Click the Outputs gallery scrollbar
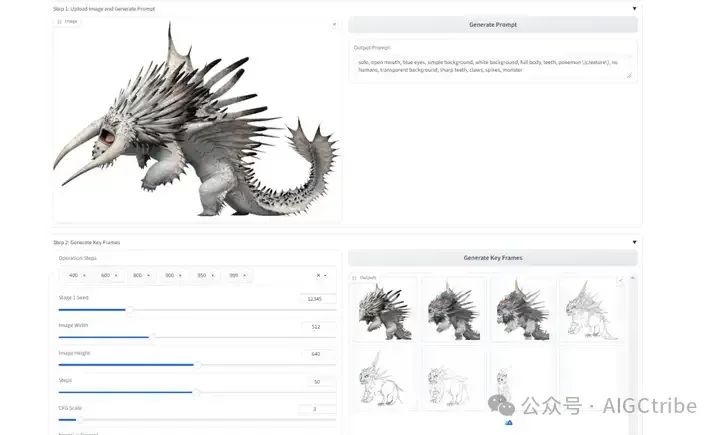720x435 pixels. 632,354
